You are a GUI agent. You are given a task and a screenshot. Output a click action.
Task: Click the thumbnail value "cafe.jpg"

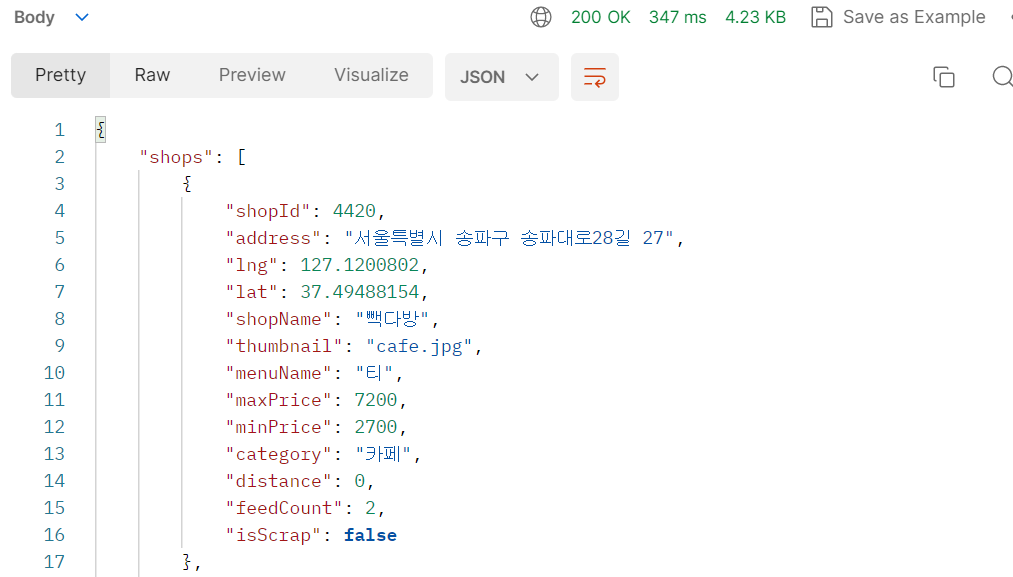[x=419, y=346]
